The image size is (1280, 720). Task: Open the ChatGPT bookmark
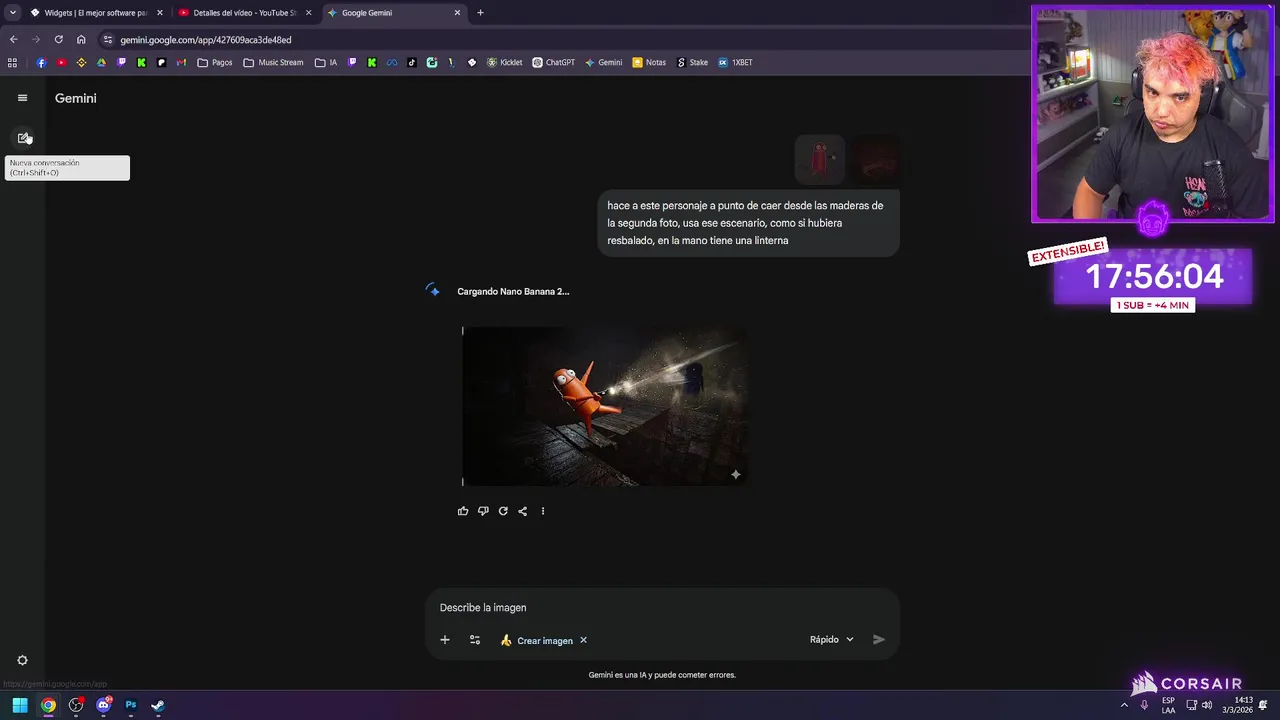pos(553,62)
